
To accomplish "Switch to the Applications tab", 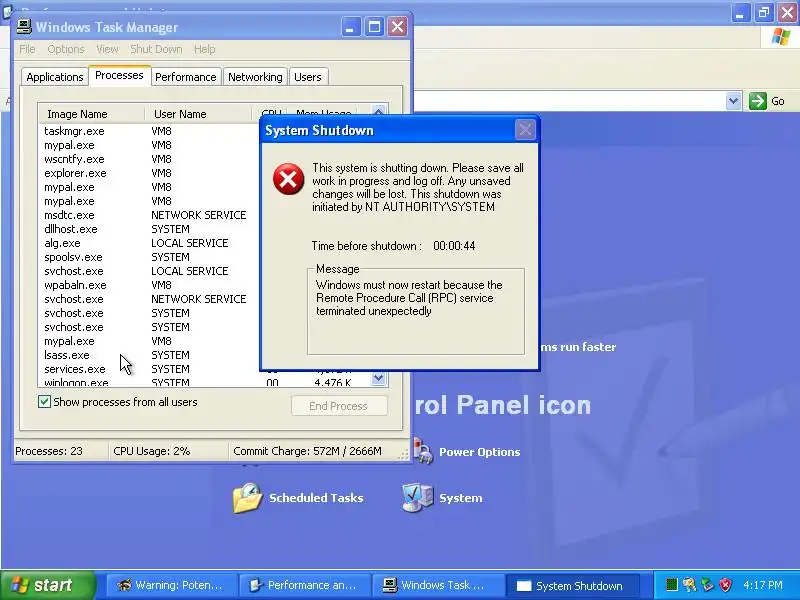I will [55, 77].
